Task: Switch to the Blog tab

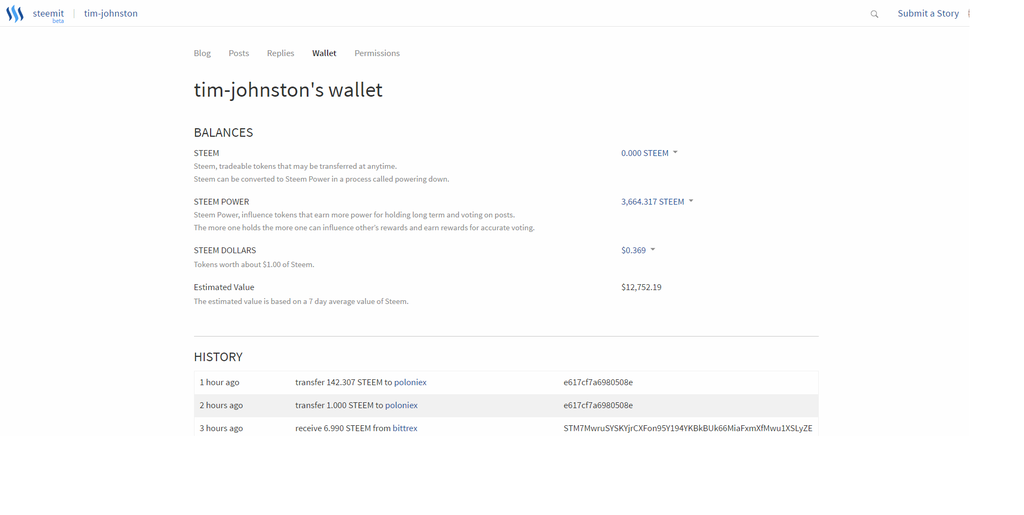Action: click(x=202, y=53)
